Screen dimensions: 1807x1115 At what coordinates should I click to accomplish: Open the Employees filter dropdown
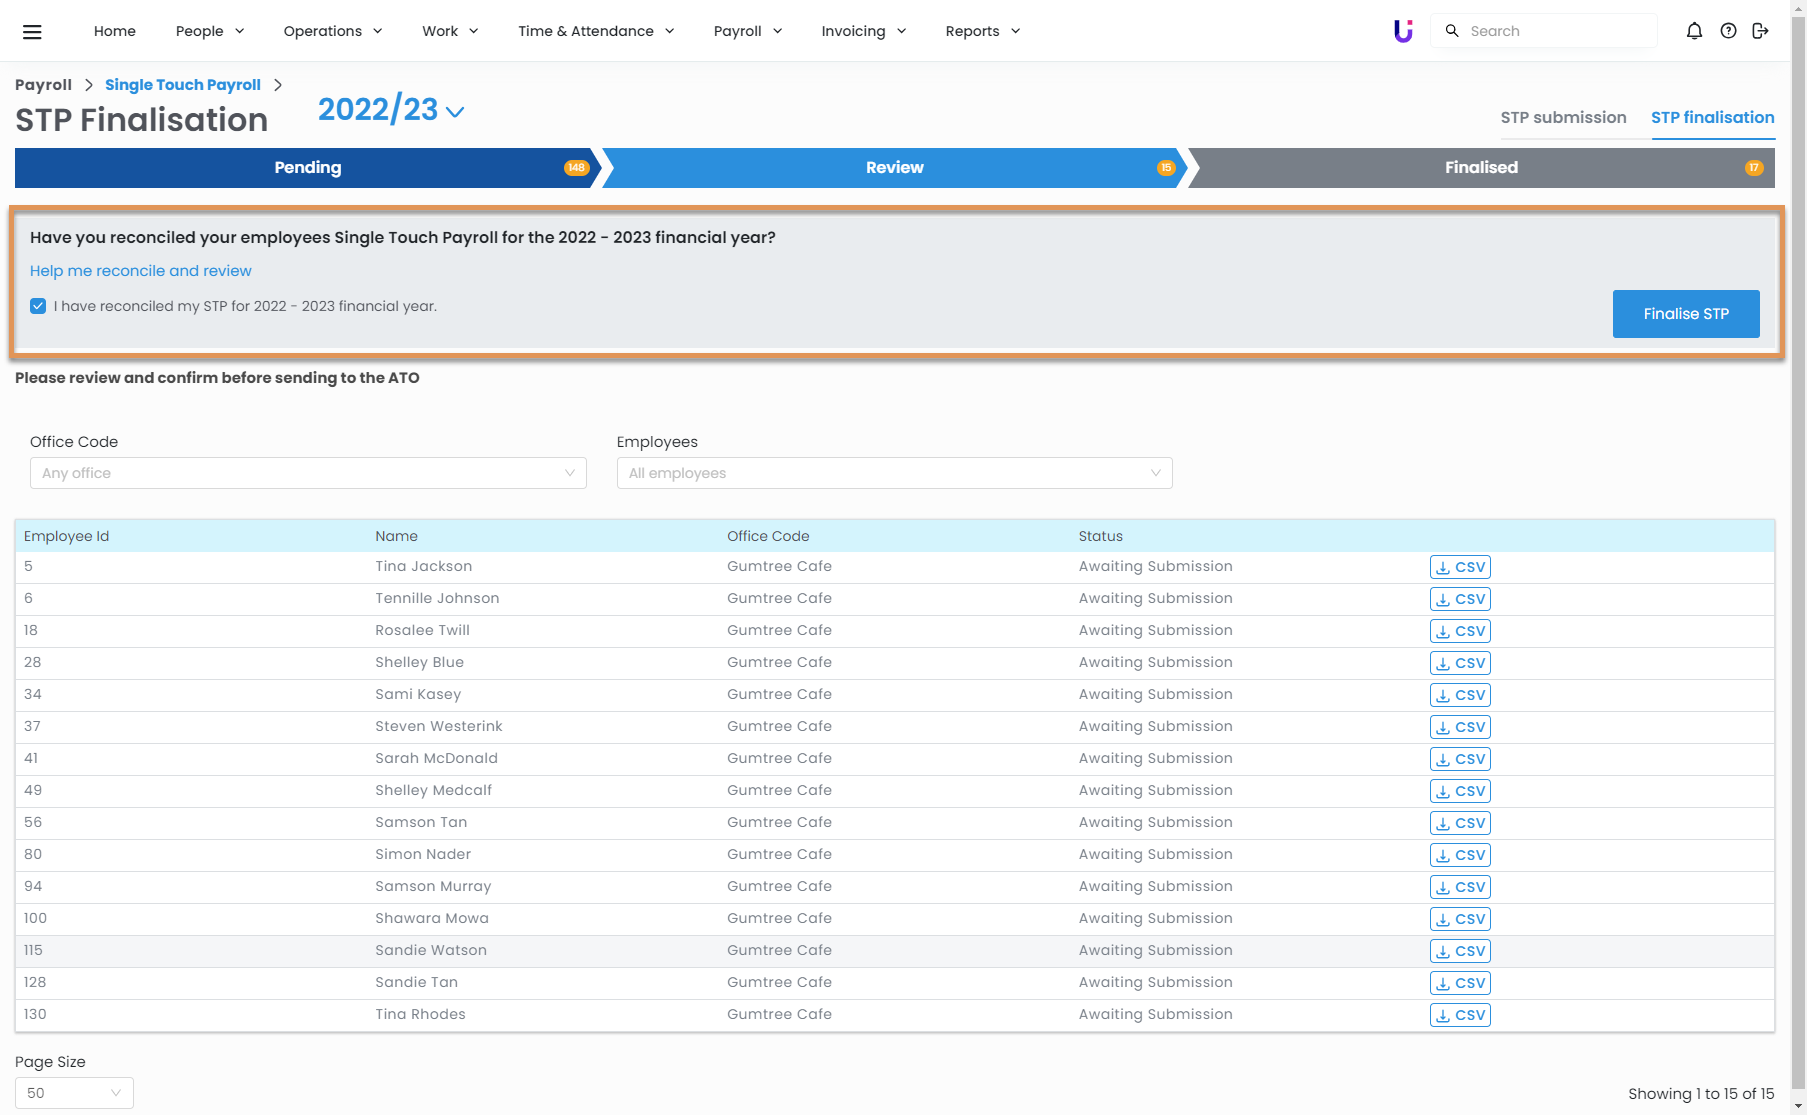tap(894, 473)
